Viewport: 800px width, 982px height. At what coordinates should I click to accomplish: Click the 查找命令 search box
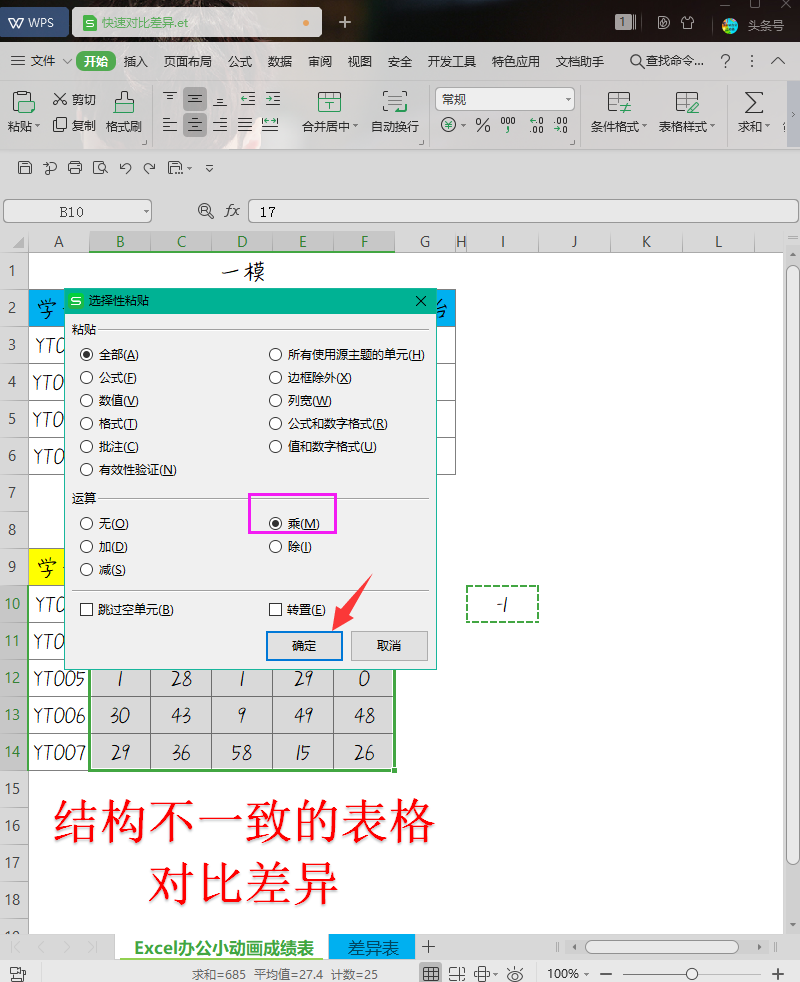point(667,61)
